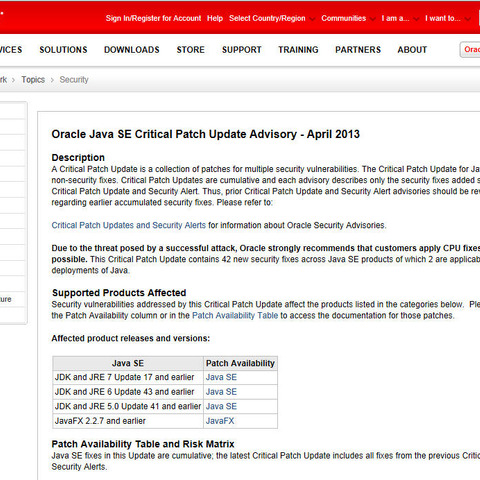Click 'Patch Availability Table and Risk Matrix' heading

click(x=143, y=444)
